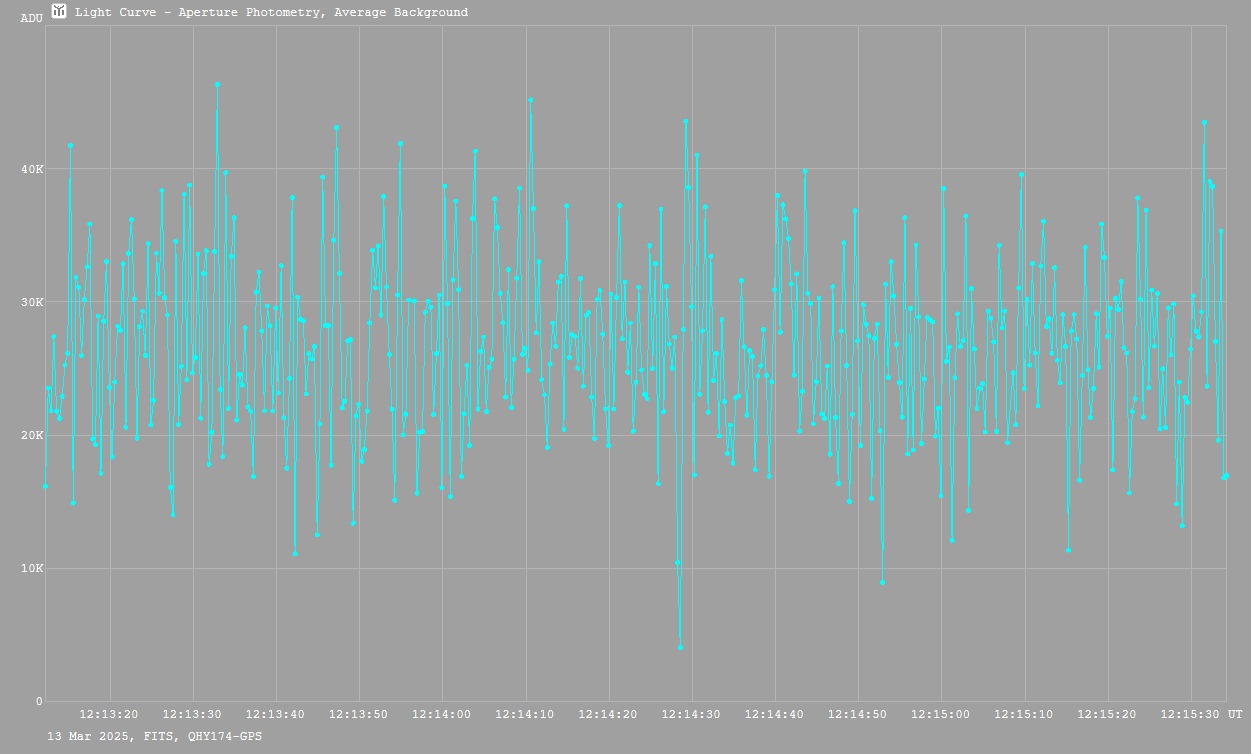Click the 12:14:40 time axis label
Viewport: 1251px width, 754px height.
(774, 714)
